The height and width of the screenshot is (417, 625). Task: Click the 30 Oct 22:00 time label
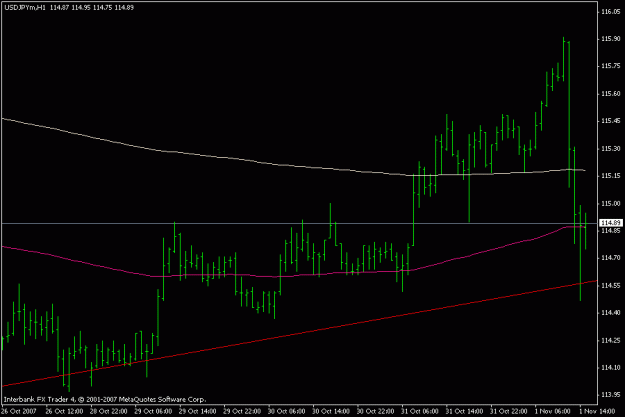click(x=376, y=411)
